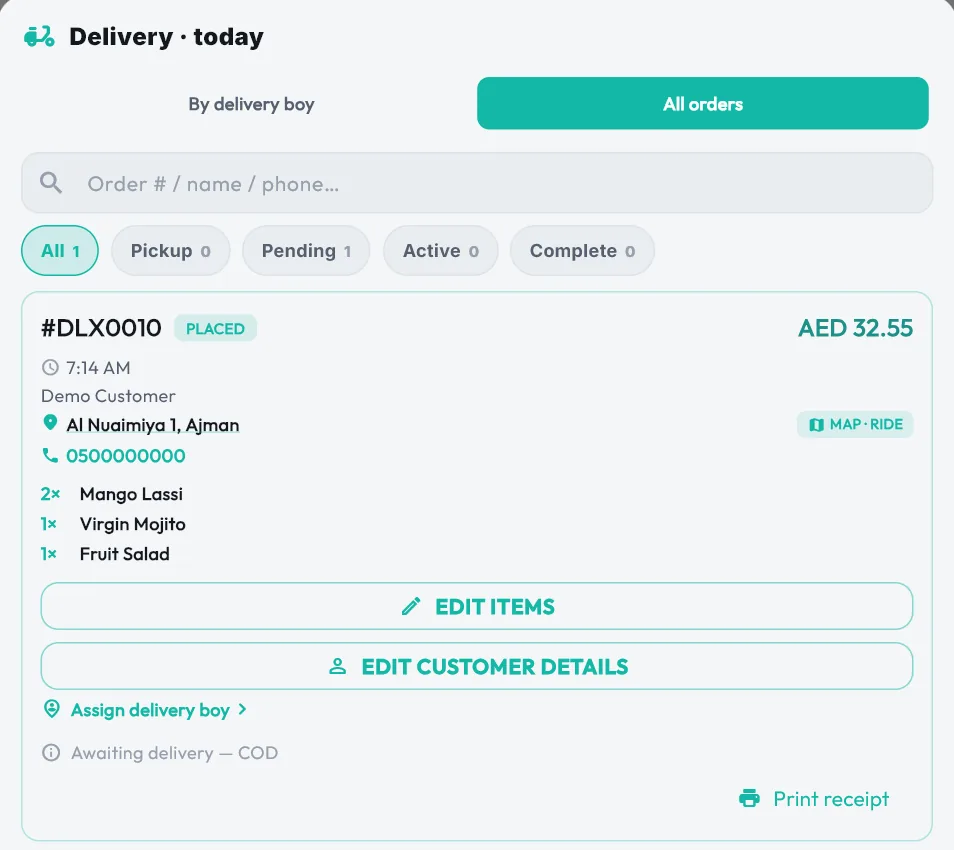Open MAP·RIDE for the address
This screenshot has height=850, width=954.
click(x=855, y=425)
